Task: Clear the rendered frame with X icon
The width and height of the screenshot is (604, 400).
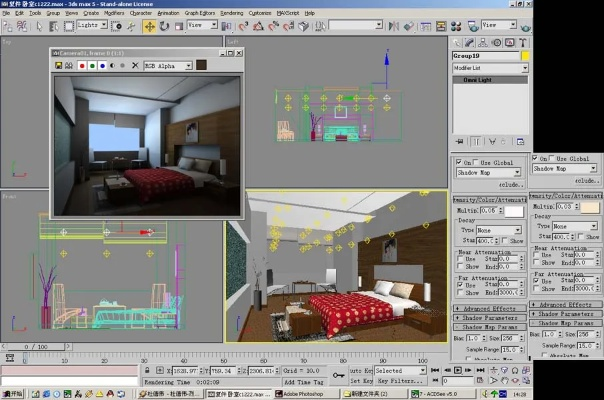Action: pyautogui.click(x=136, y=65)
